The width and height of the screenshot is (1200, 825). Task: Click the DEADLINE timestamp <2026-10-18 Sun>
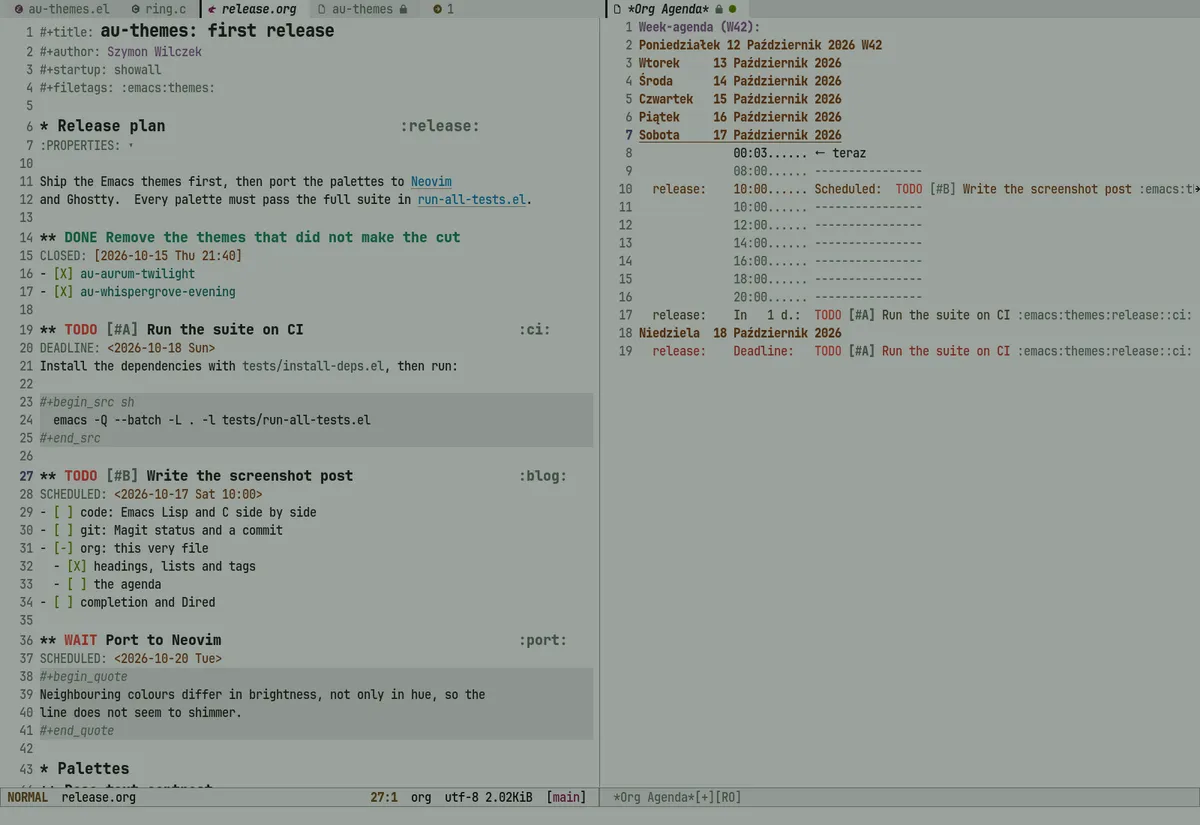(x=161, y=348)
